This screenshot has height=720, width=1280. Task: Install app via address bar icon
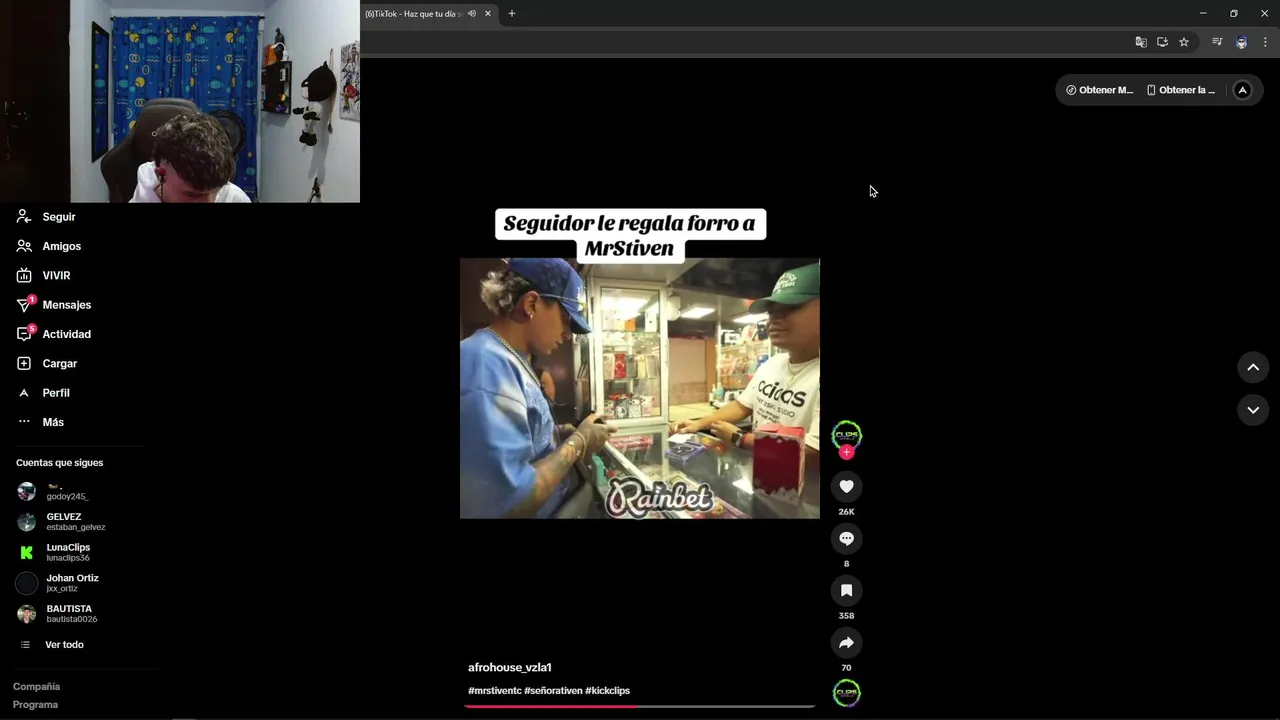point(1162,42)
